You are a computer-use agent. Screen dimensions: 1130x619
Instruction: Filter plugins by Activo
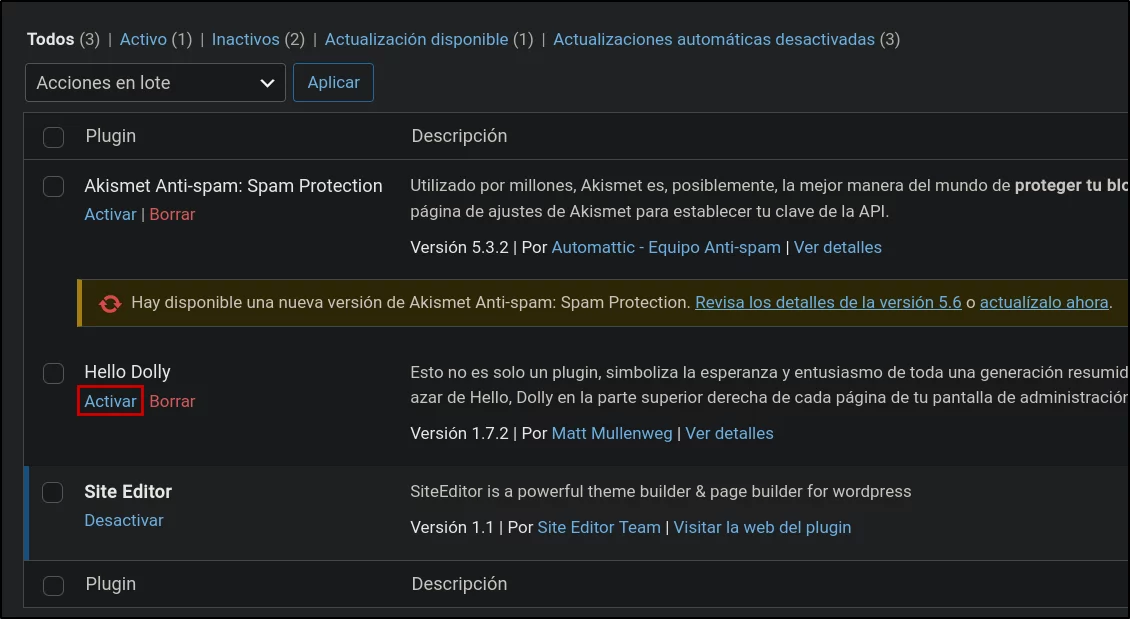pyautogui.click(x=143, y=40)
